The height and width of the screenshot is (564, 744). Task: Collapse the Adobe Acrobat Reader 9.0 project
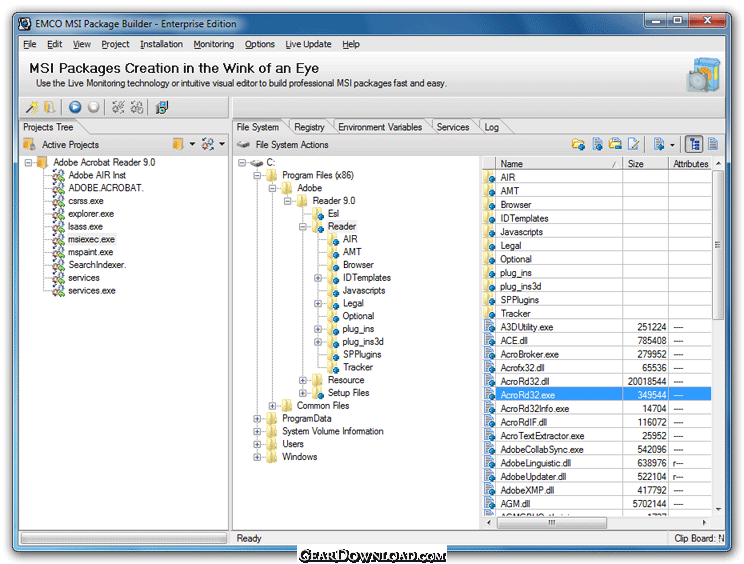(x=28, y=163)
